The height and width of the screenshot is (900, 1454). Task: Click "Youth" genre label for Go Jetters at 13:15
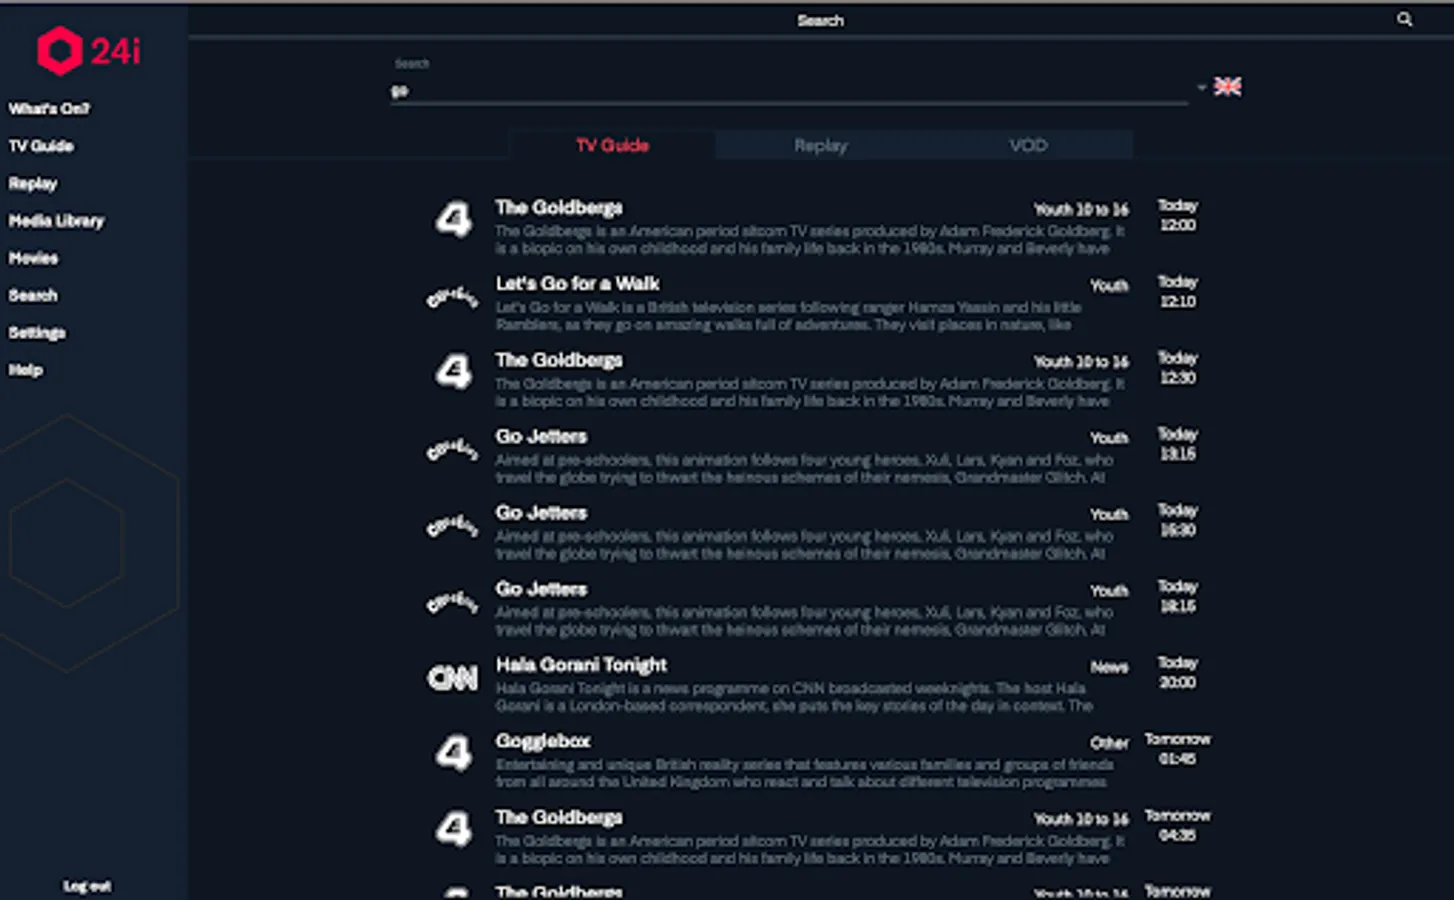point(1109,438)
